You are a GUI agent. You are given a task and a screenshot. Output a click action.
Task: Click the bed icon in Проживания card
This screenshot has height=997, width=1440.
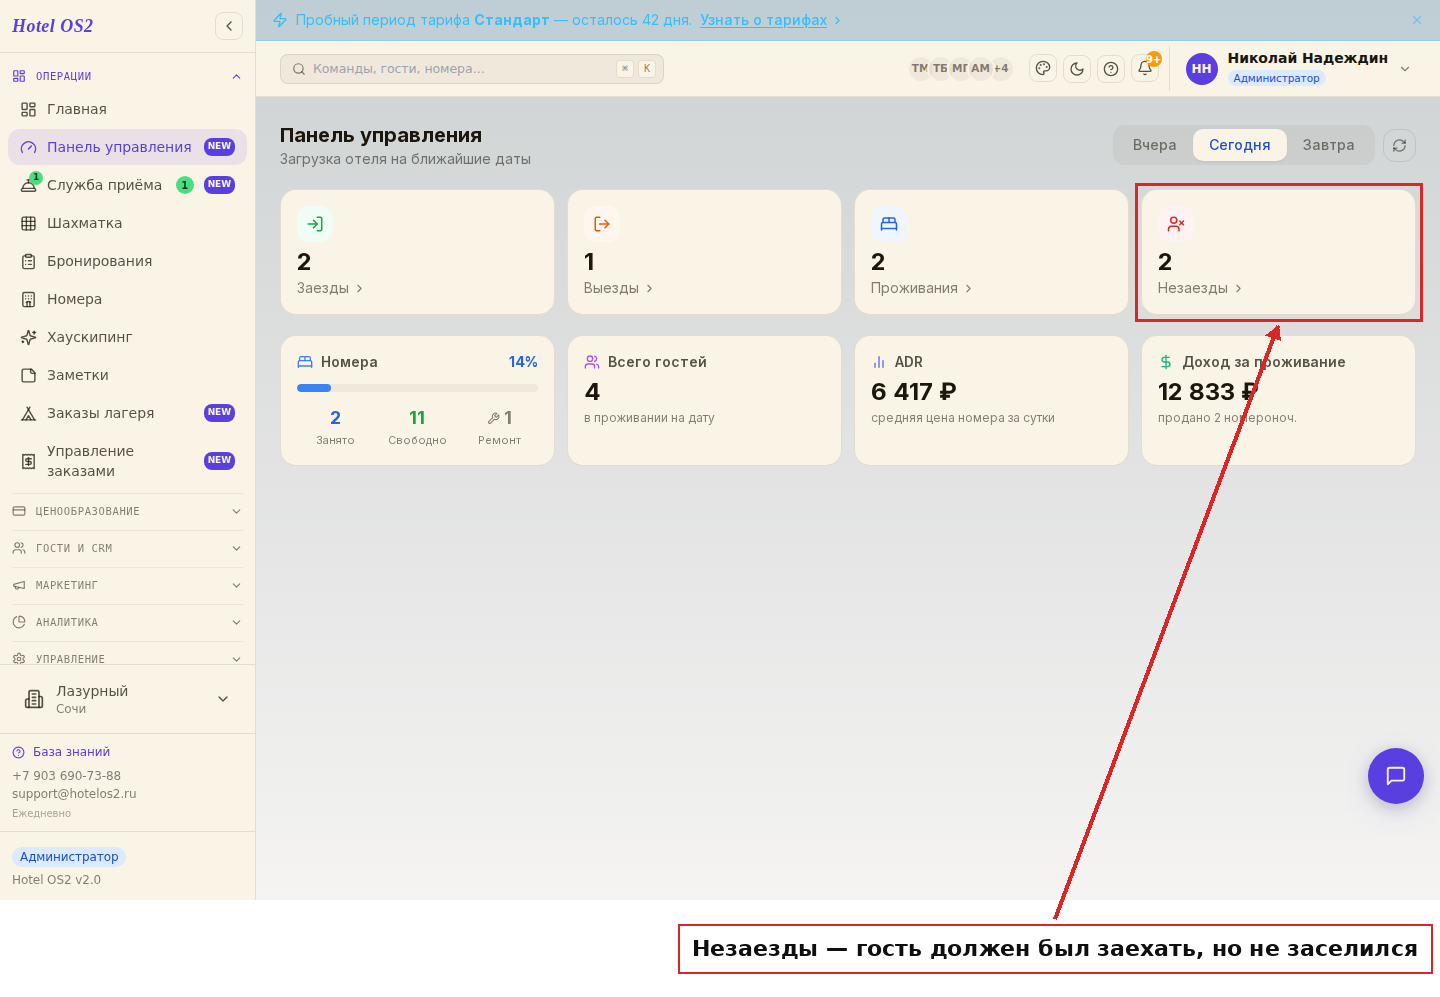[x=889, y=224]
